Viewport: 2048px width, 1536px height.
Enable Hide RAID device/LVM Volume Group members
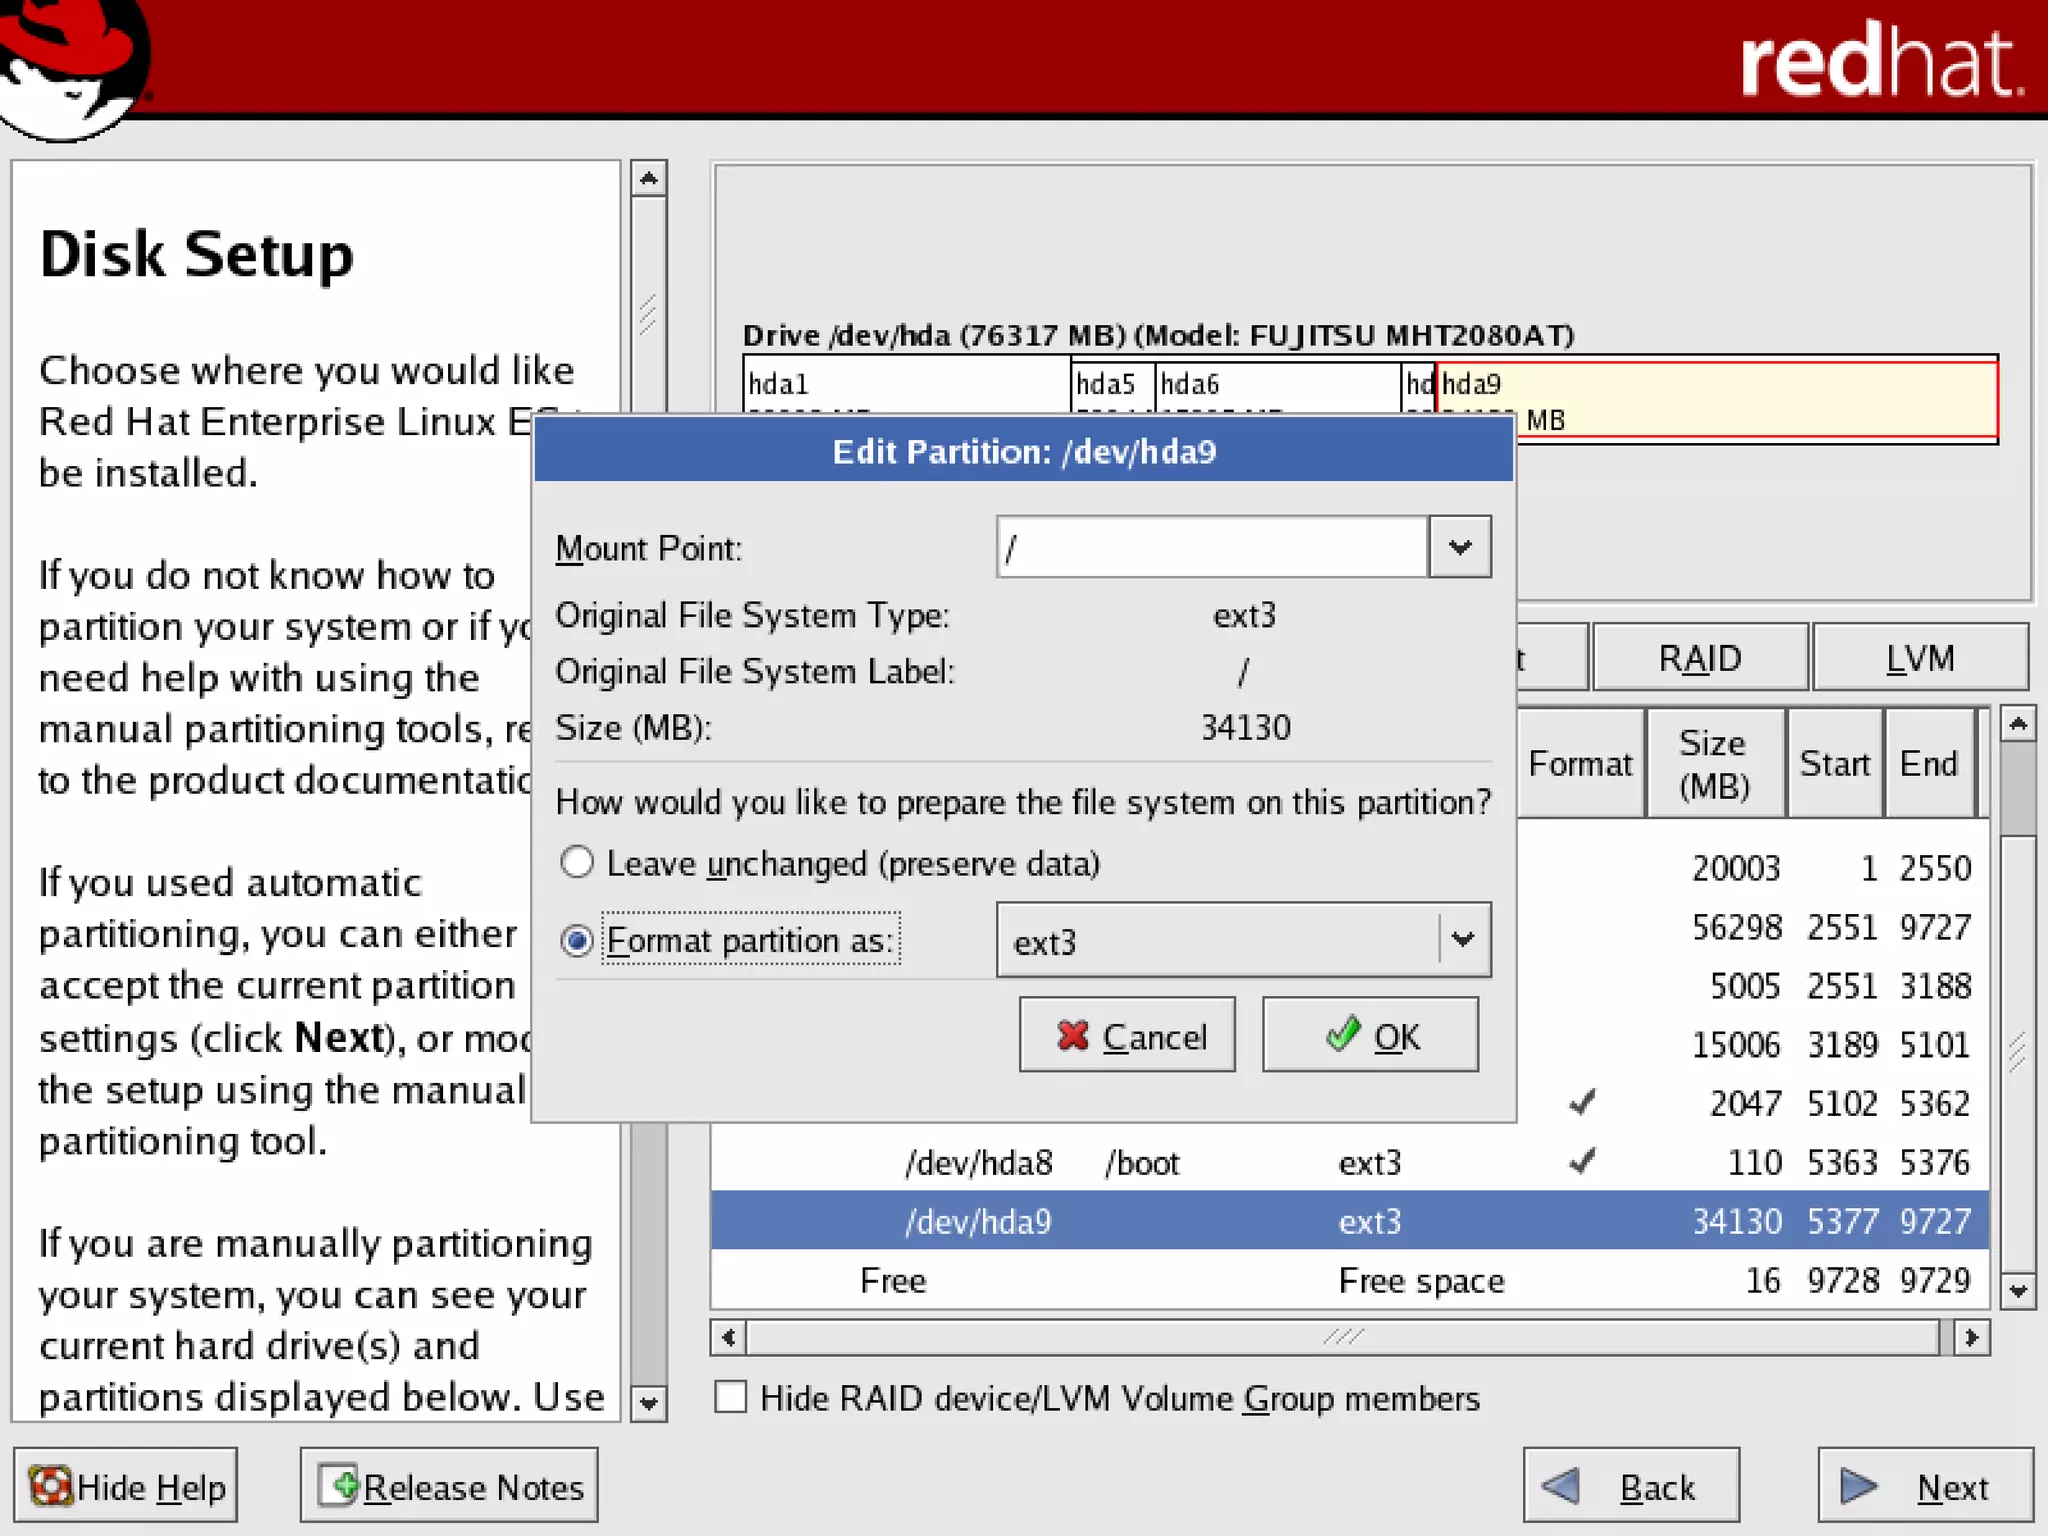(731, 1397)
